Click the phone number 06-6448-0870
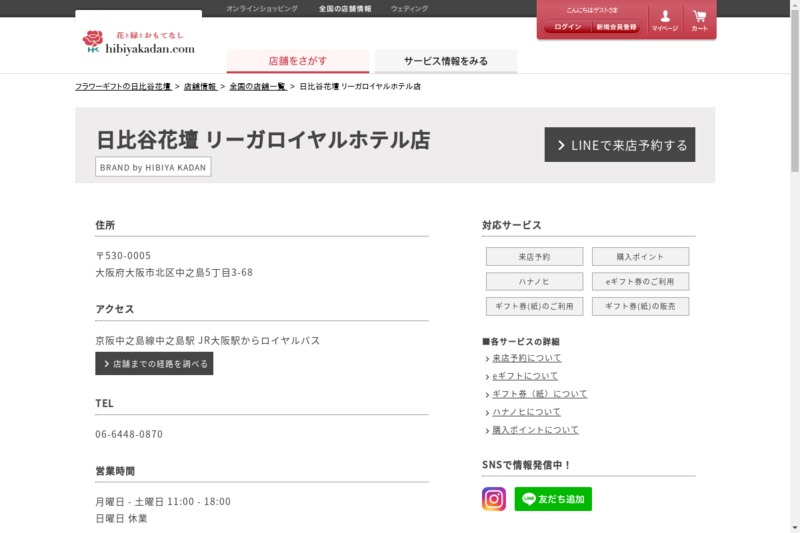 click(x=129, y=434)
